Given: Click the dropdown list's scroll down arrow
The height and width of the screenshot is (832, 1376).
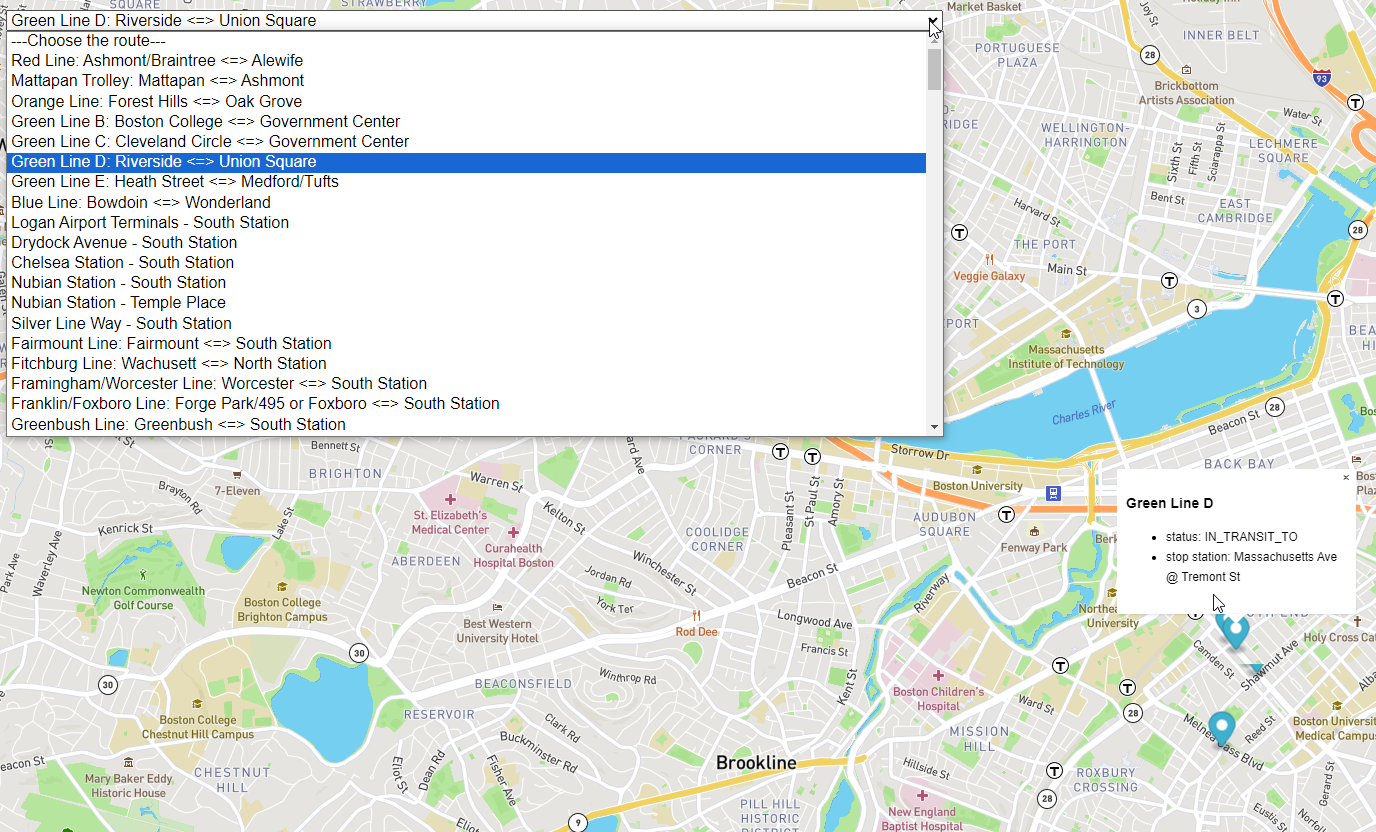Looking at the screenshot, I should 934,427.
